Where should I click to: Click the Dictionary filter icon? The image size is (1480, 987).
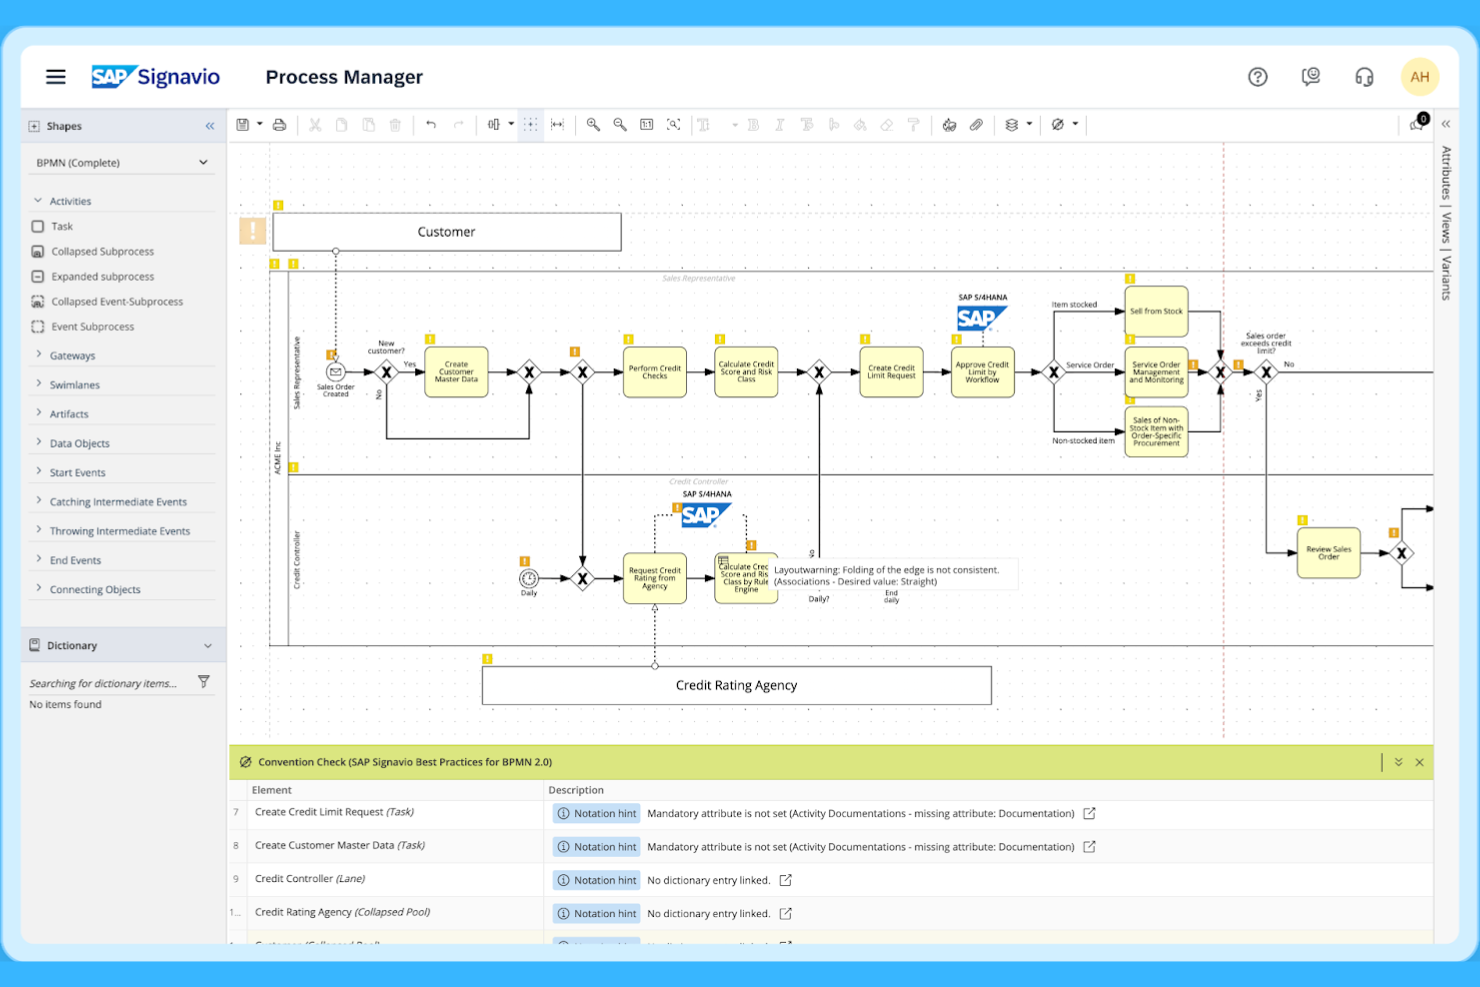click(x=204, y=681)
